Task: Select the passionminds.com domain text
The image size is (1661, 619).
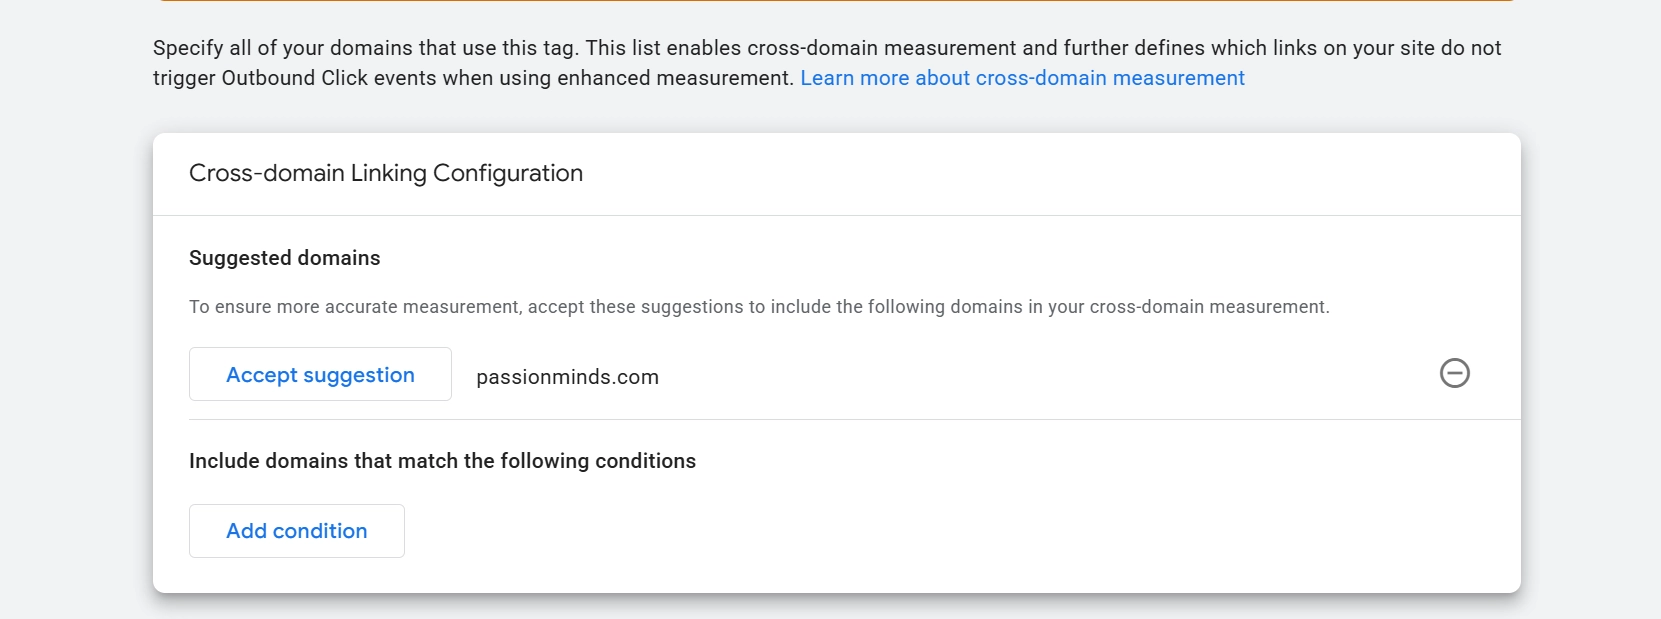Action: (567, 377)
